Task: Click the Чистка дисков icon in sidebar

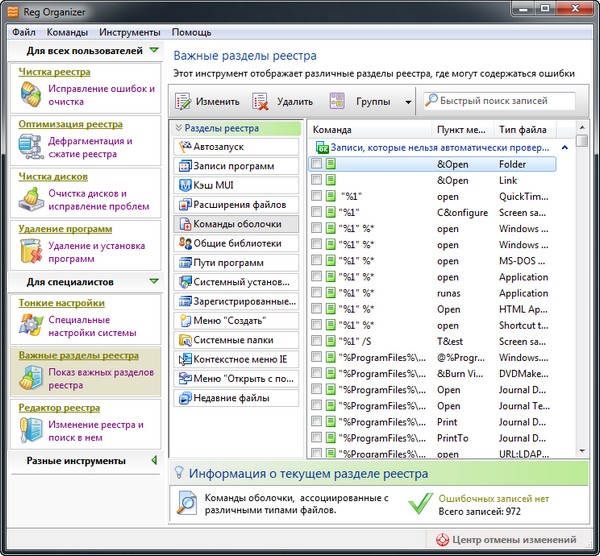Action: tap(32, 200)
